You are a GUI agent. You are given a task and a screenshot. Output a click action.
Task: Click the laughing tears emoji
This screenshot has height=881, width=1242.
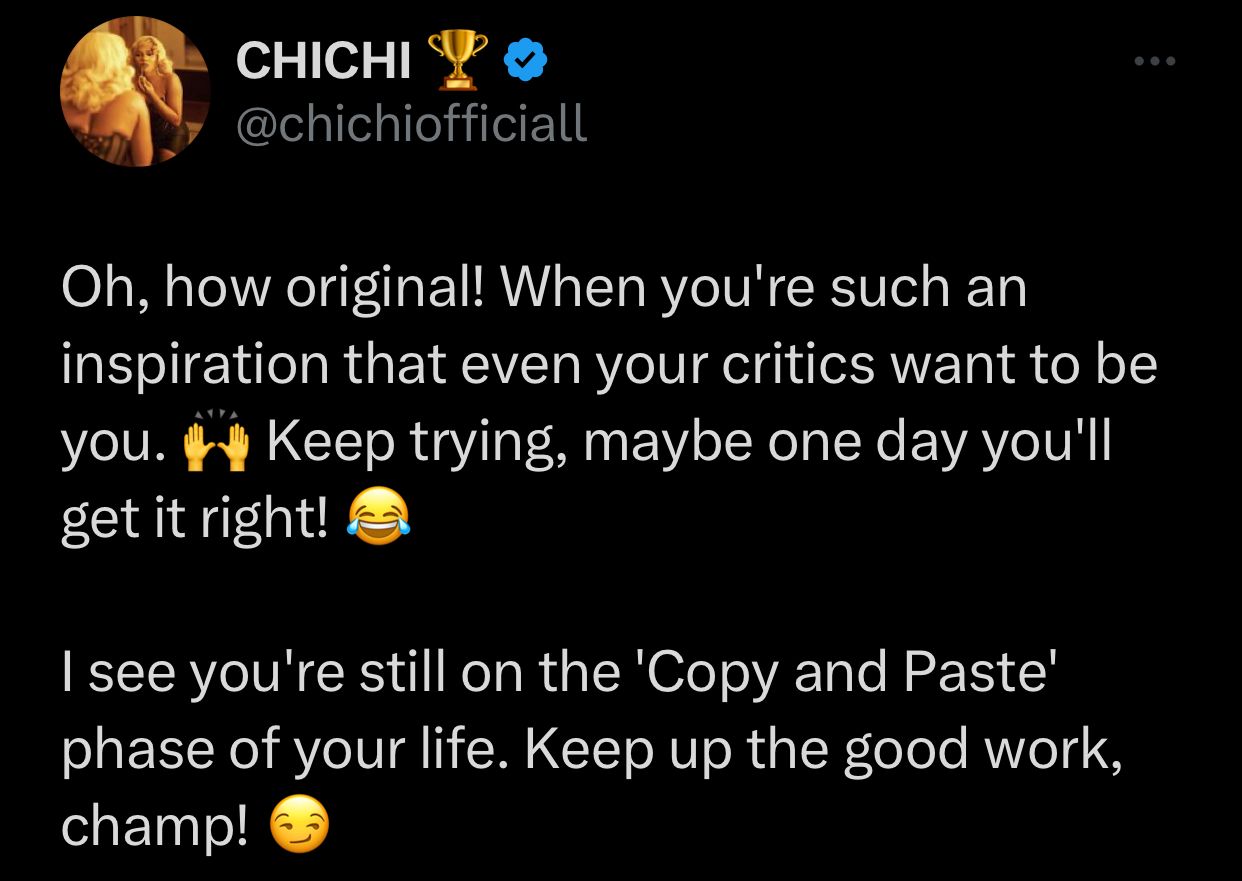pos(377,522)
